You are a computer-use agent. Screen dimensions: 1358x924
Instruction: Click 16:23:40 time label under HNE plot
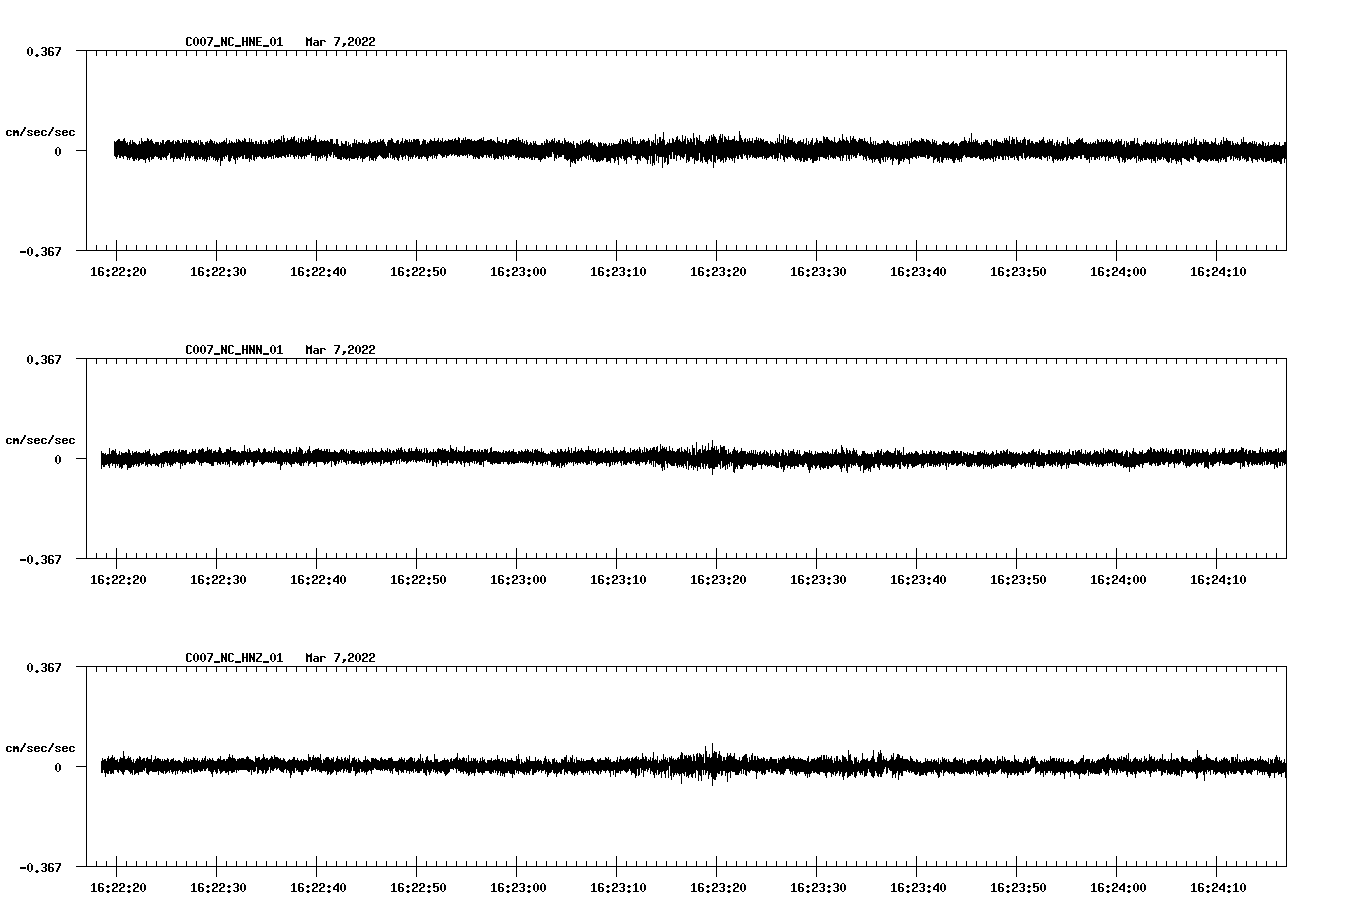point(918,271)
